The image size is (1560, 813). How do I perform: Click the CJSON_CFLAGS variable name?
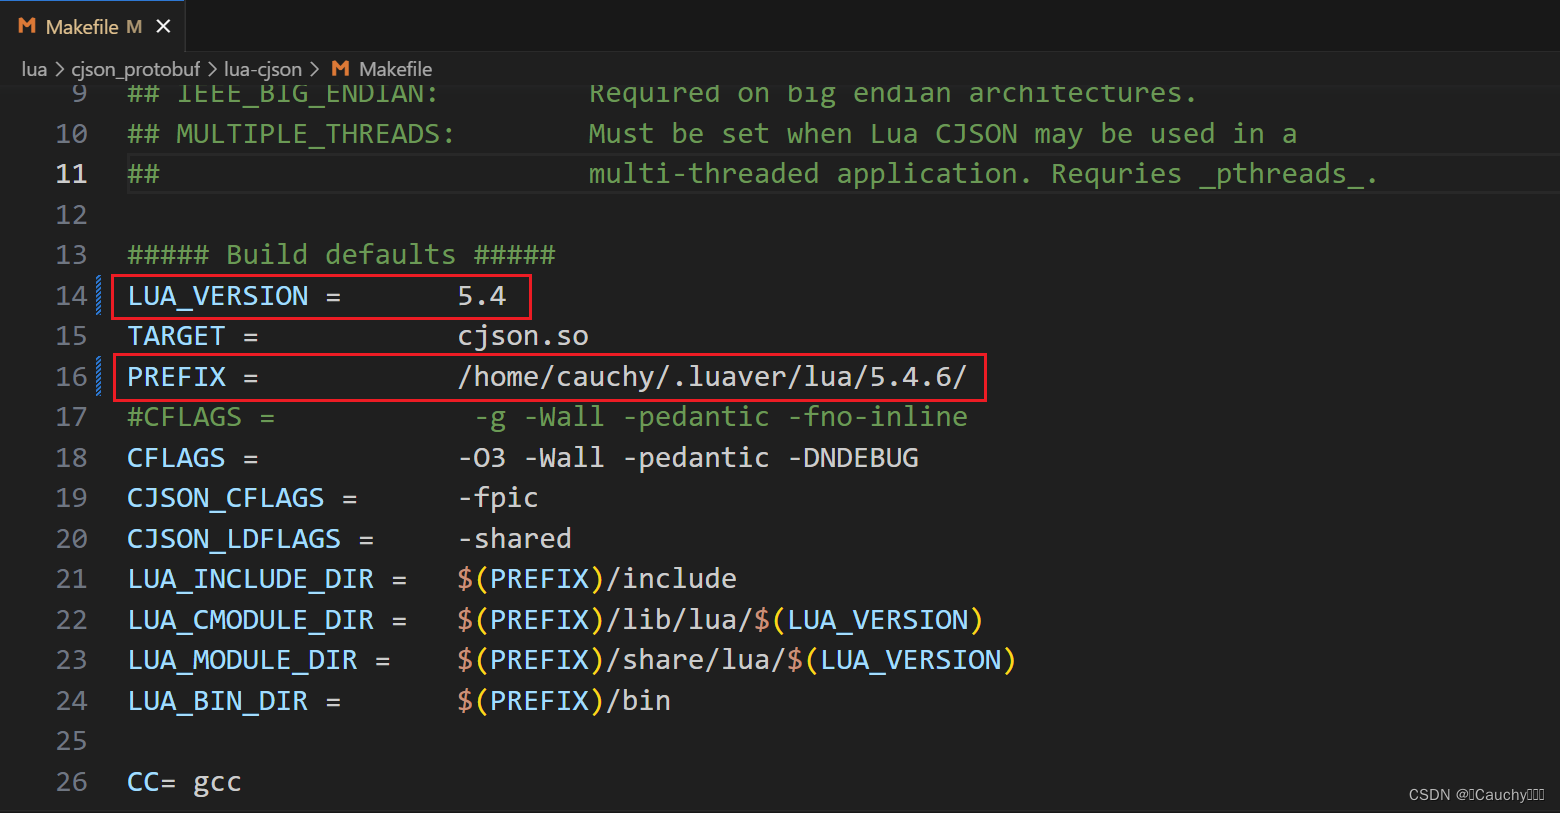pos(226,498)
